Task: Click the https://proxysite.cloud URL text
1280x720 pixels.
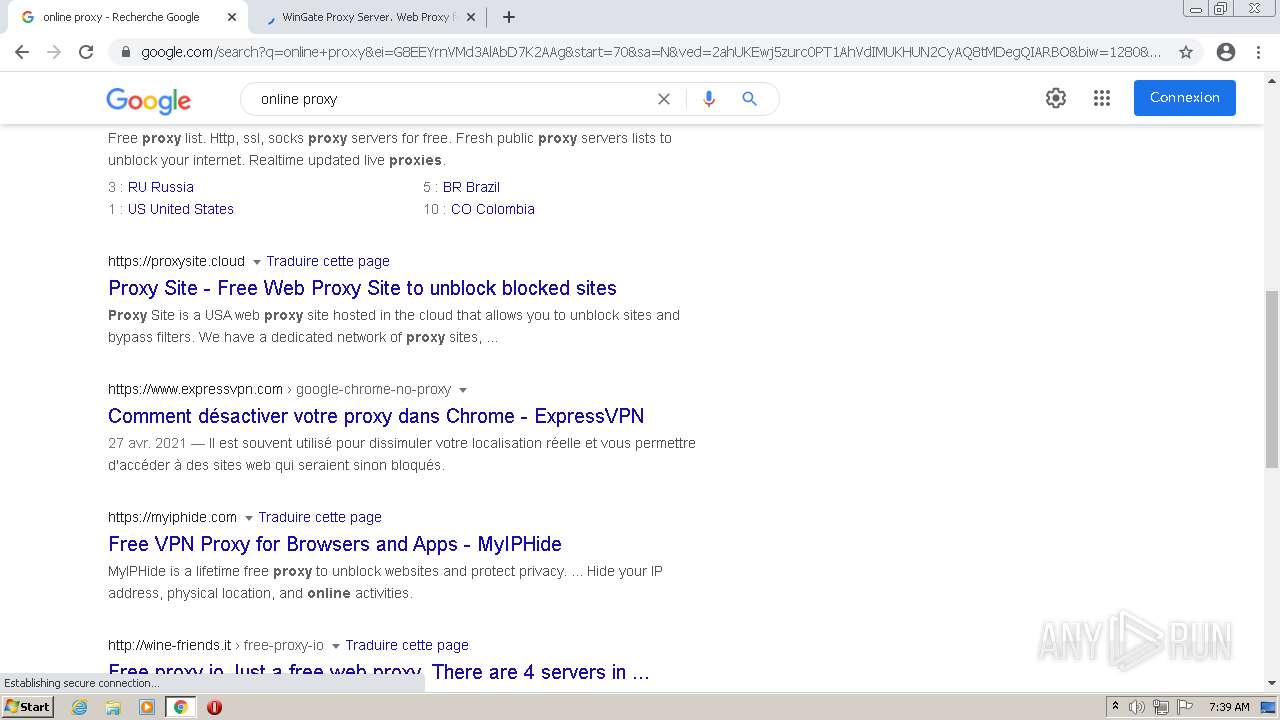Action: [176, 261]
